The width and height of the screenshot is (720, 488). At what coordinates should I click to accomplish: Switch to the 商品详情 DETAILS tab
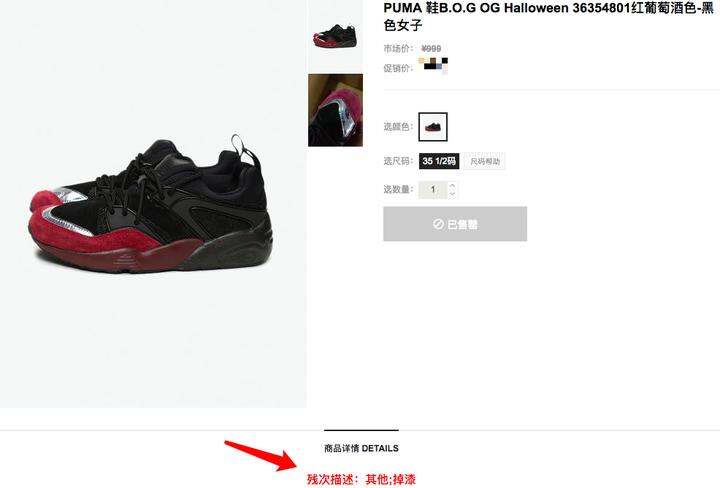[x=361, y=448]
